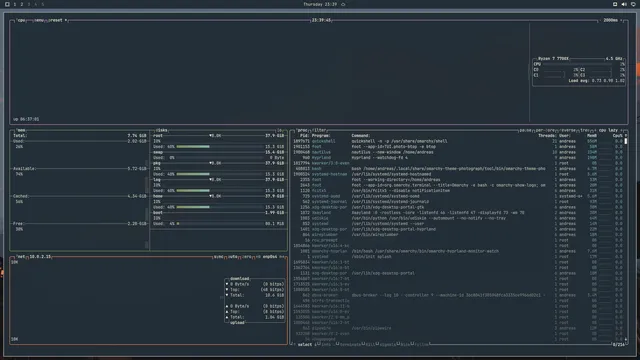Click the rightmost tray icon in top bar
Screen dimensions: 640x360
pyautogui.click(x=633, y=4)
